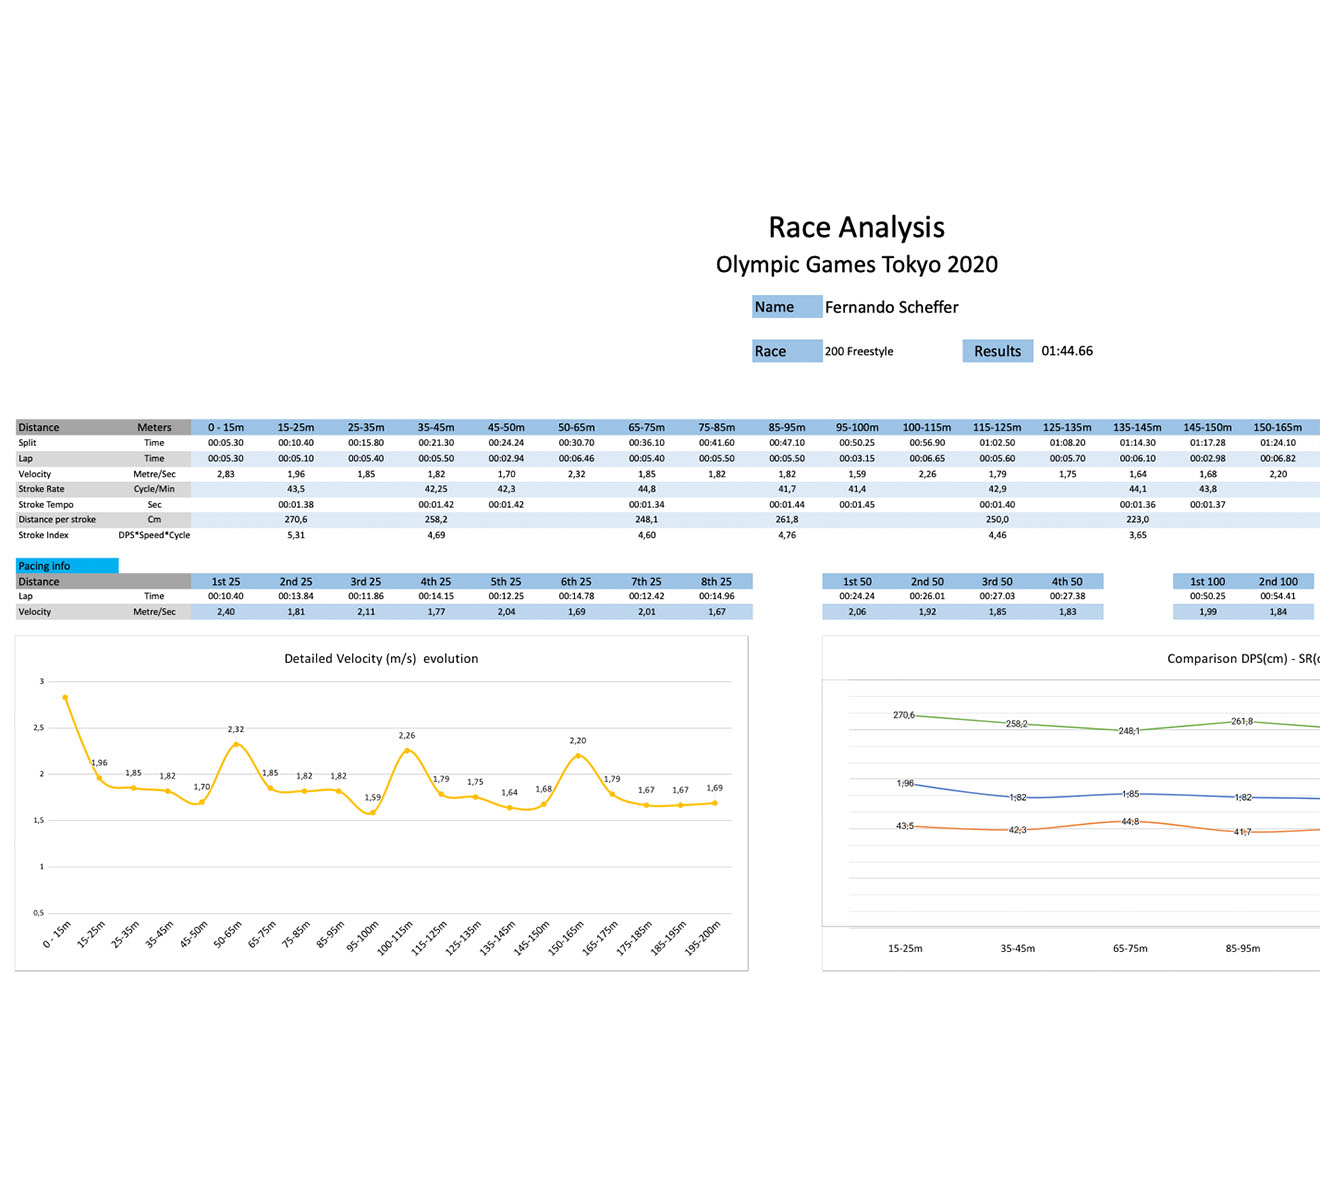Viewport: 1320px width, 1200px height.
Task: Click the Detailed Velocity evolution chart title
Action: (x=381, y=659)
